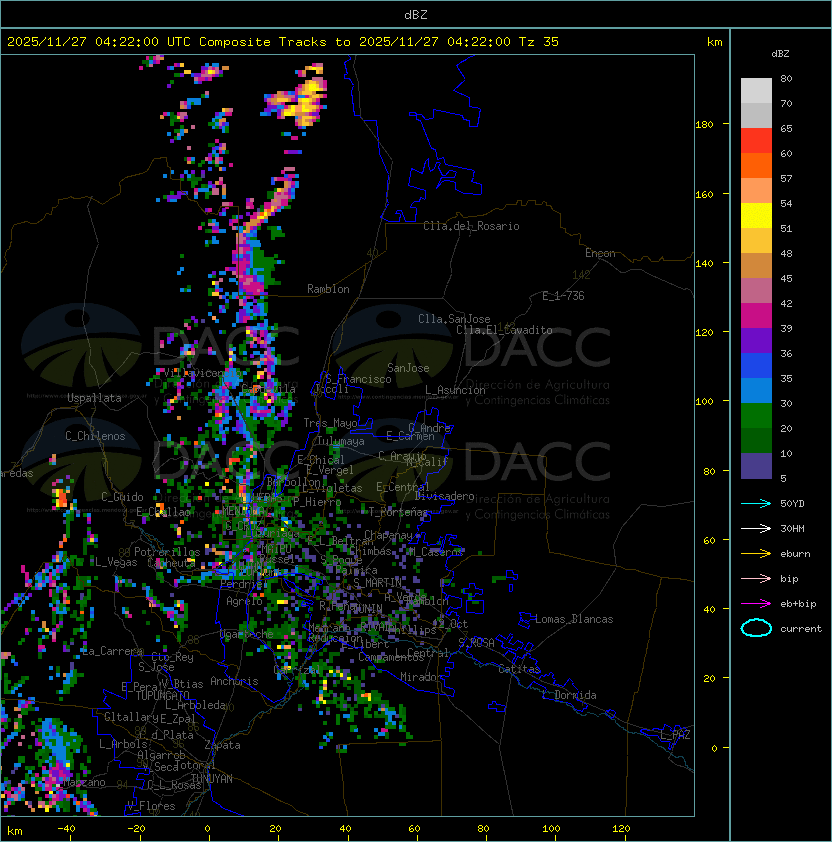Click the 'Manzano' place label
This screenshot has width=832, height=842.
[x=84, y=782]
